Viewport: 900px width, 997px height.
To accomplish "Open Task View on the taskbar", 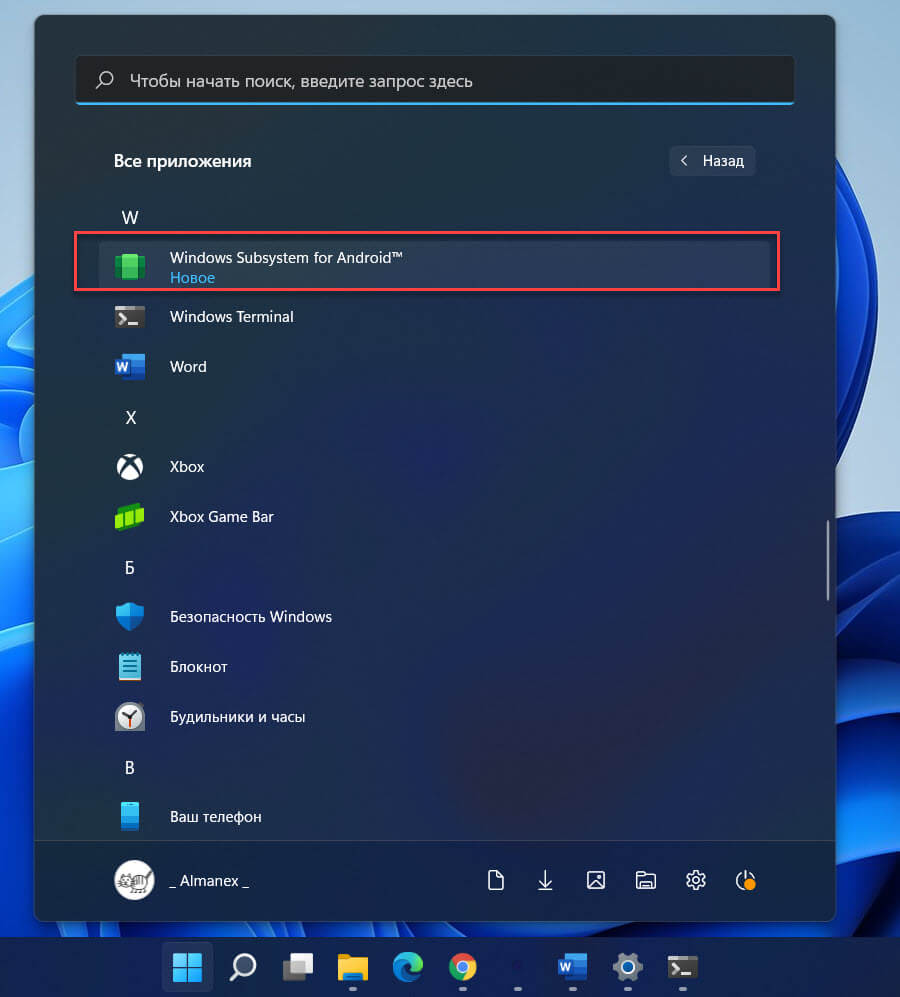I will click(298, 967).
